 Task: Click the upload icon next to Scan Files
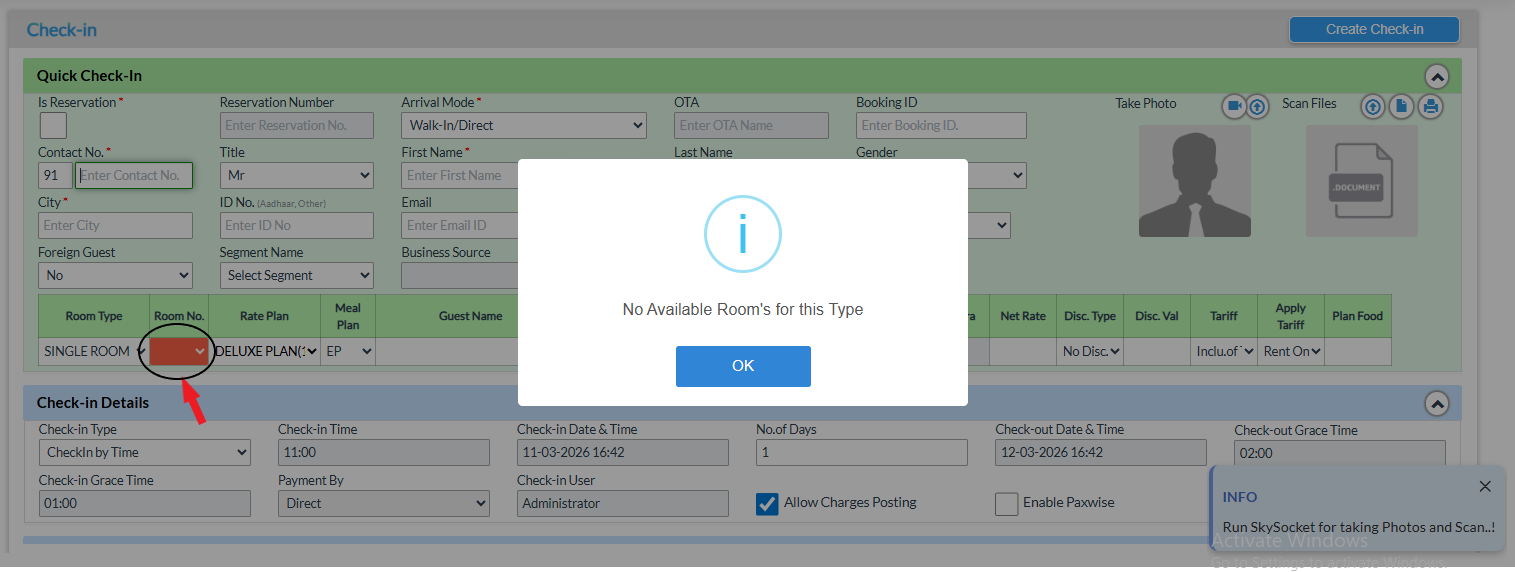click(x=1373, y=106)
